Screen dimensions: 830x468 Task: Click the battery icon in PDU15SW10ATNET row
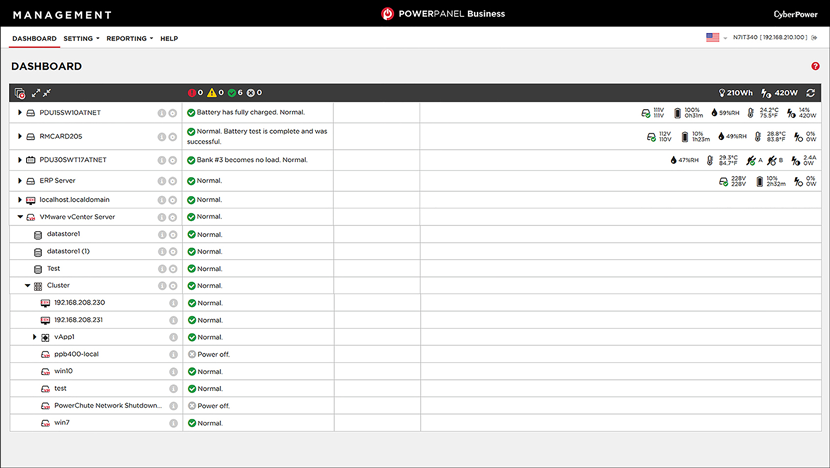(x=677, y=113)
